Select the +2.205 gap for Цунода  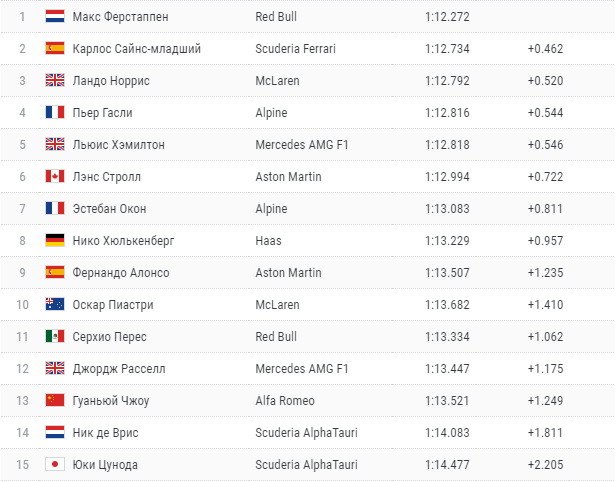(x=545, y=464)
